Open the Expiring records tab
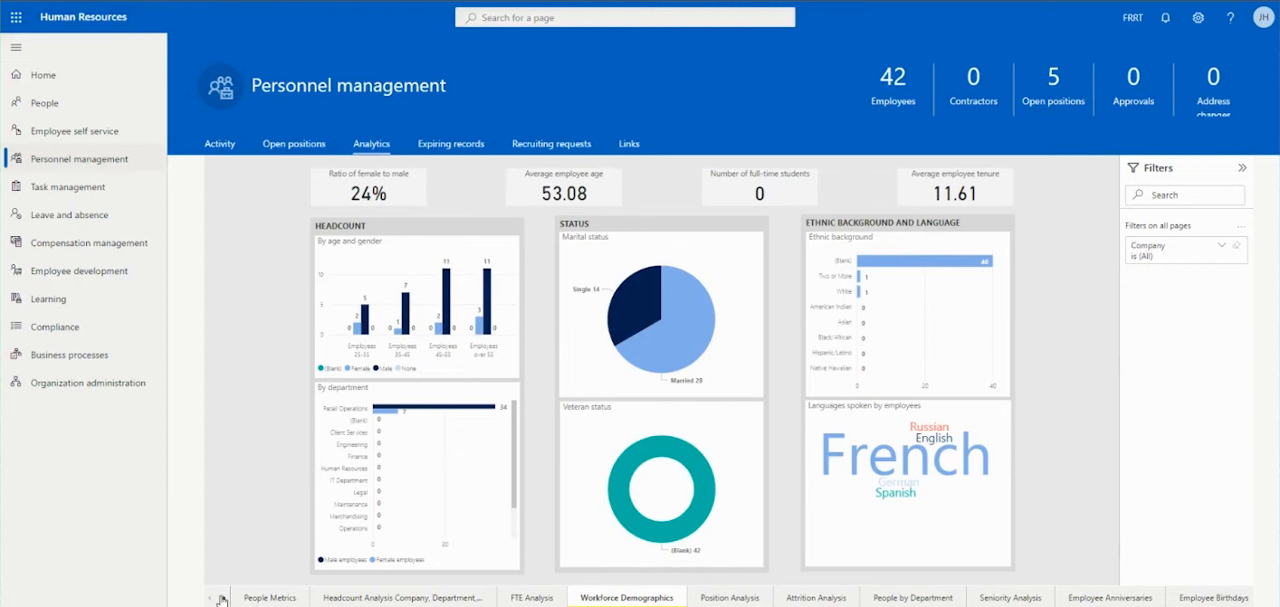 pos(451,144)
